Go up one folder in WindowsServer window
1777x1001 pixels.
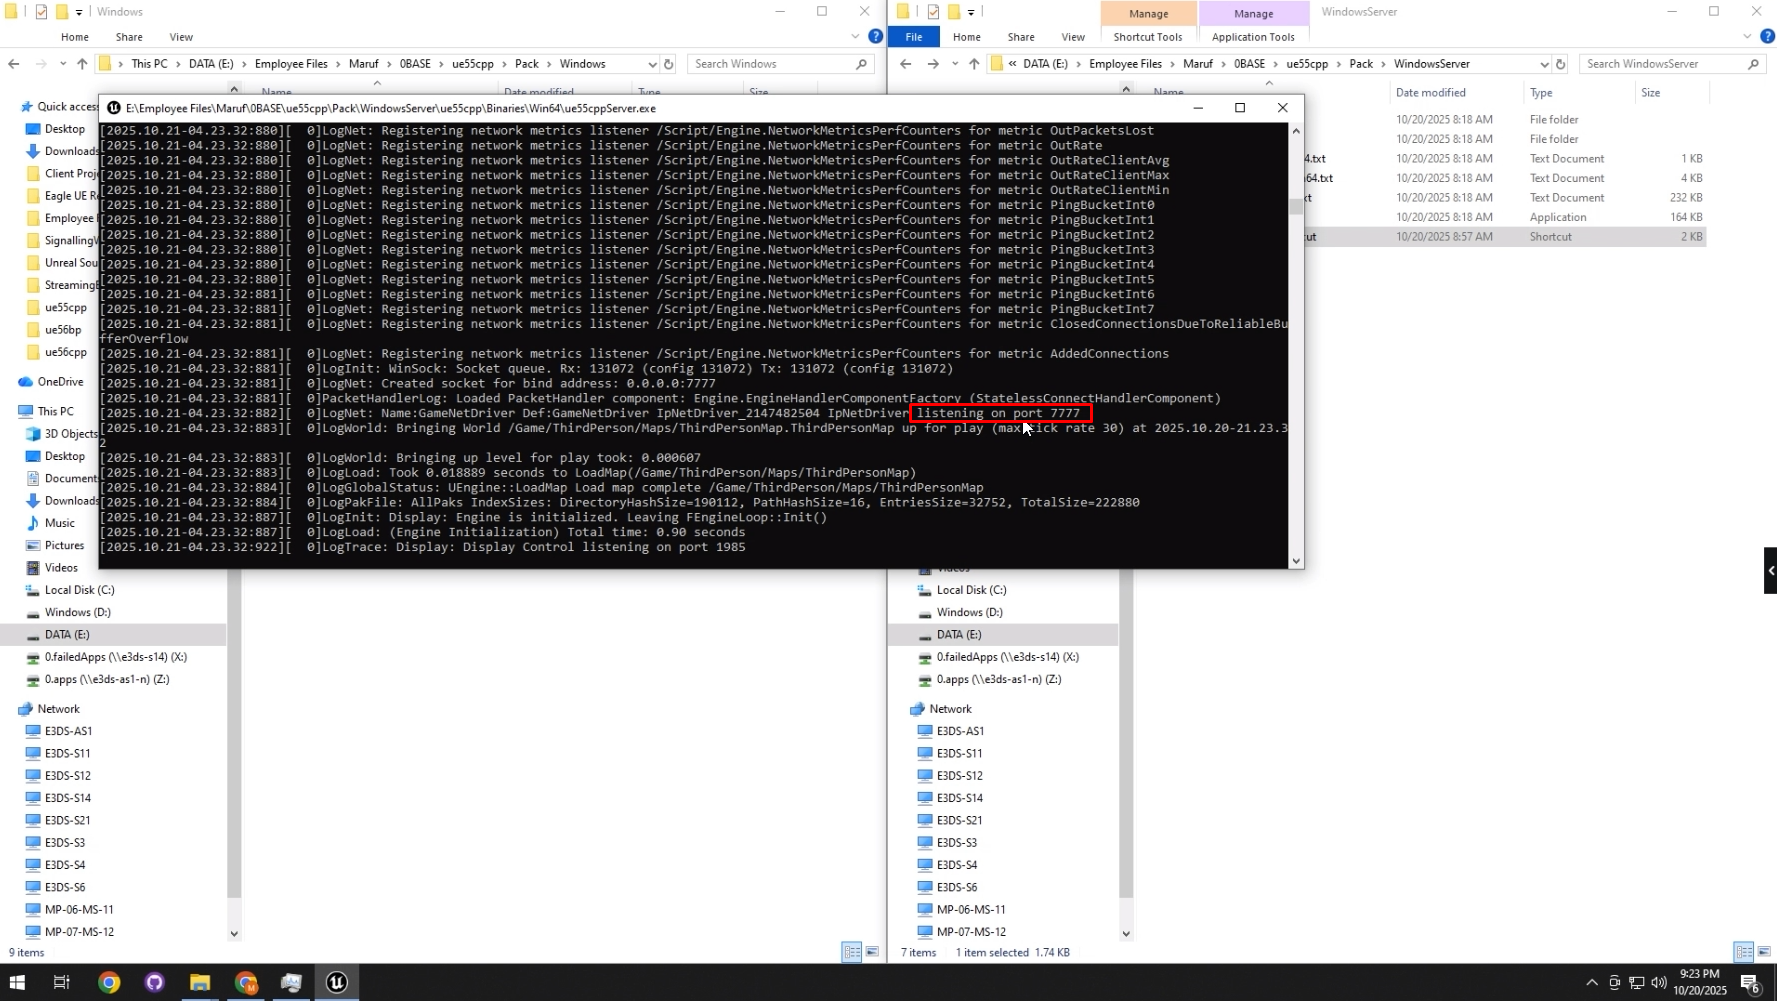tap(974, 64)
